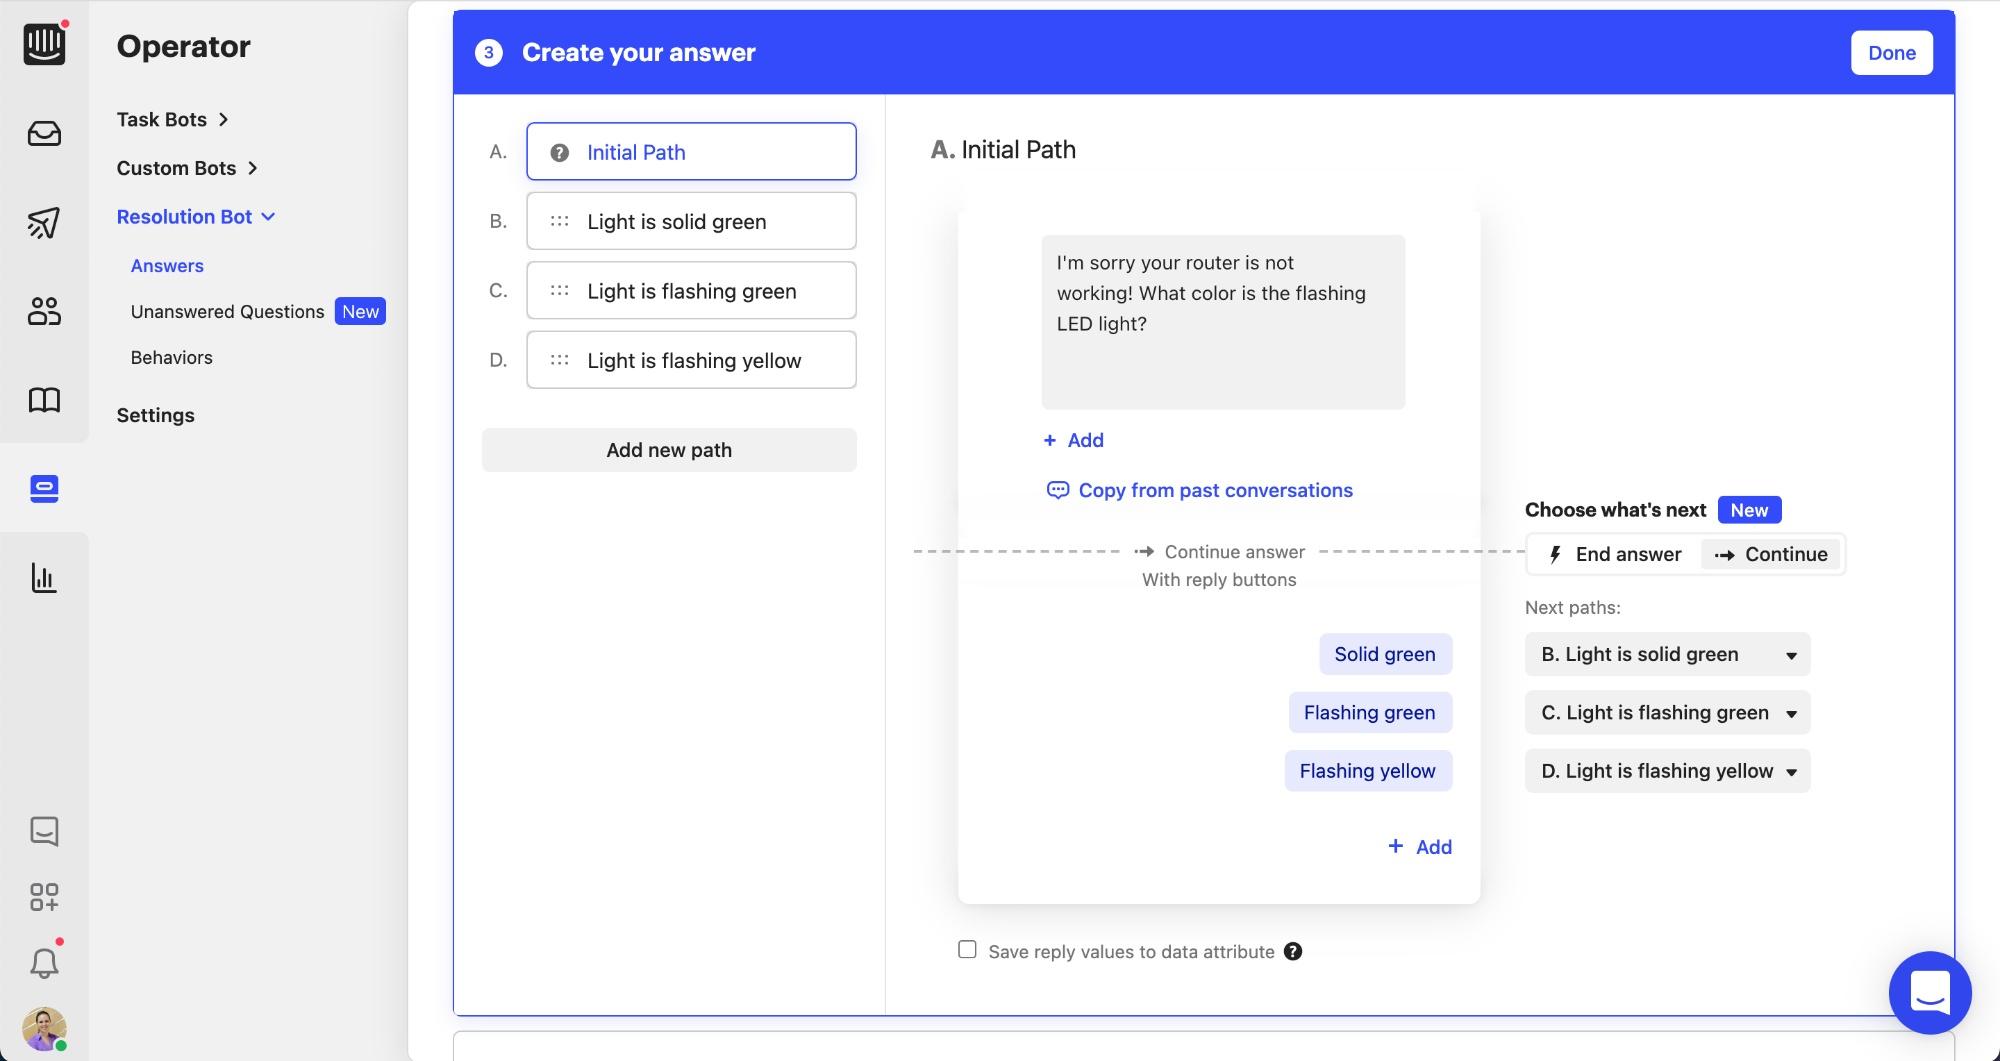Click the Solid green reply button
The width and height of the screenshot is (2000, 1061).
[1385, 654]
